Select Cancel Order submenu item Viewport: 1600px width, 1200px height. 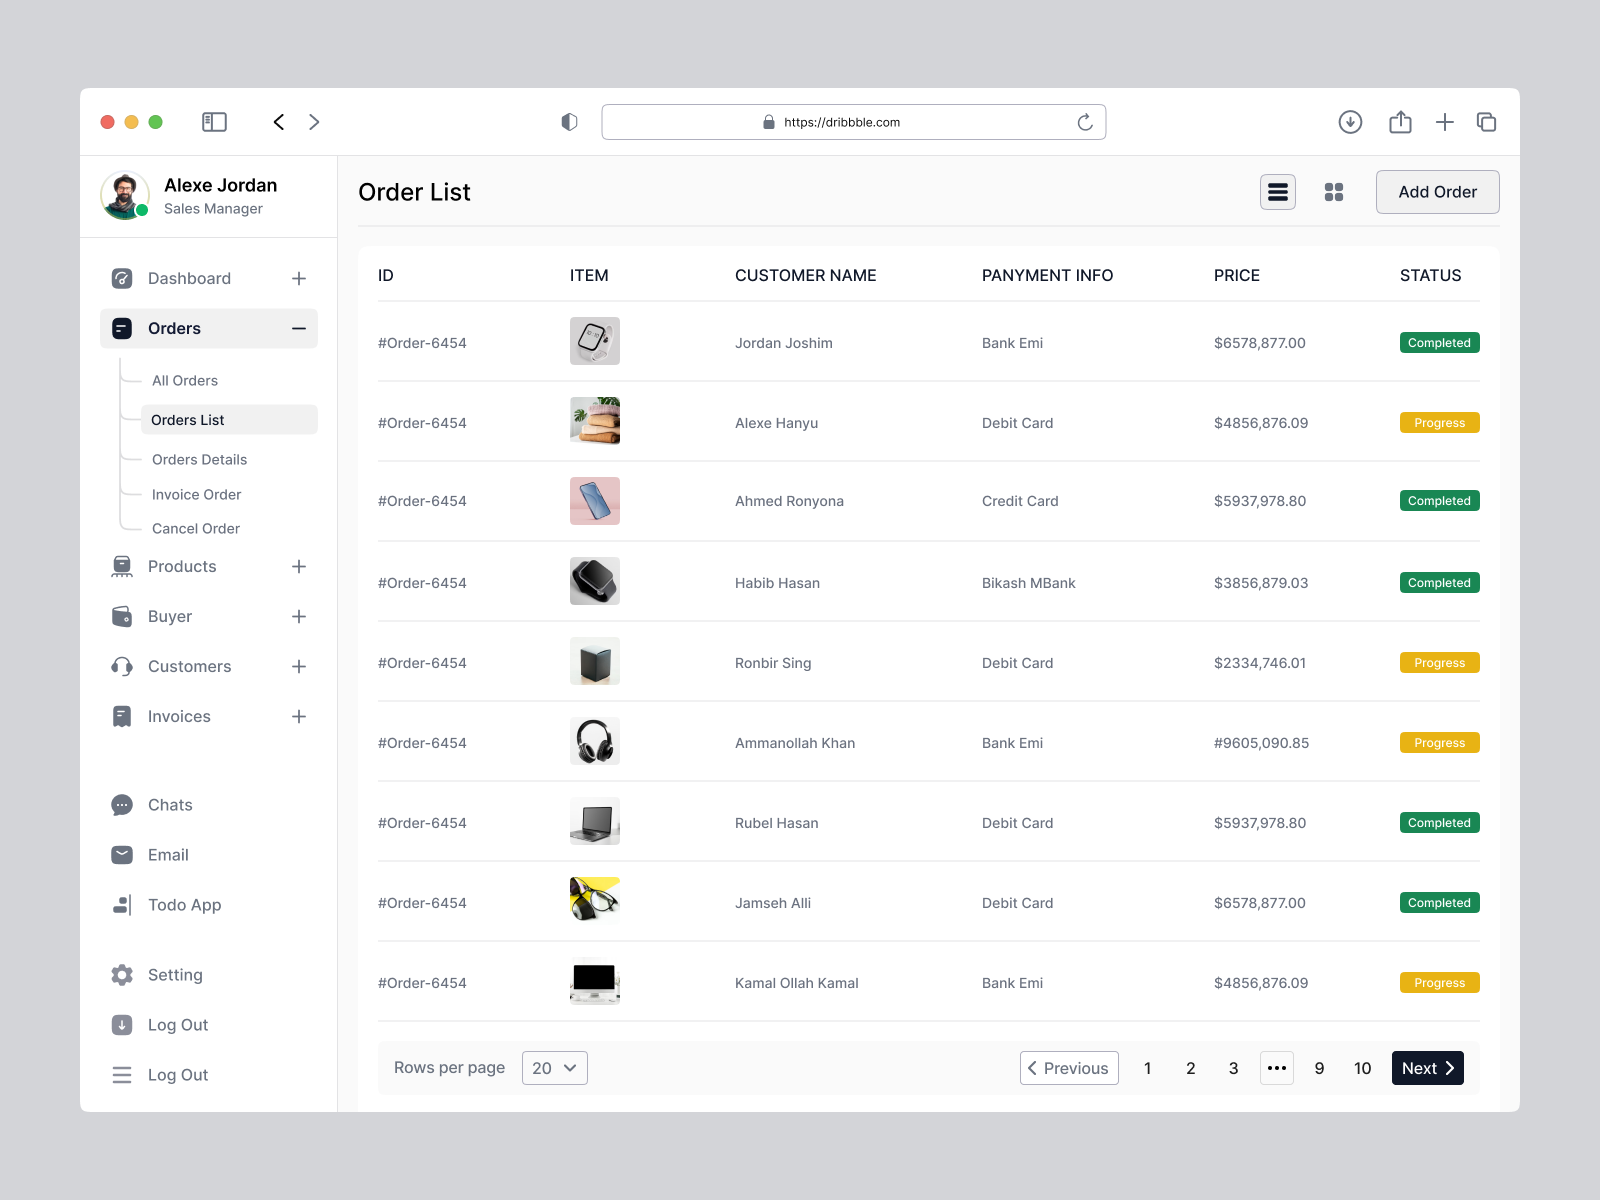pos(195,529)
